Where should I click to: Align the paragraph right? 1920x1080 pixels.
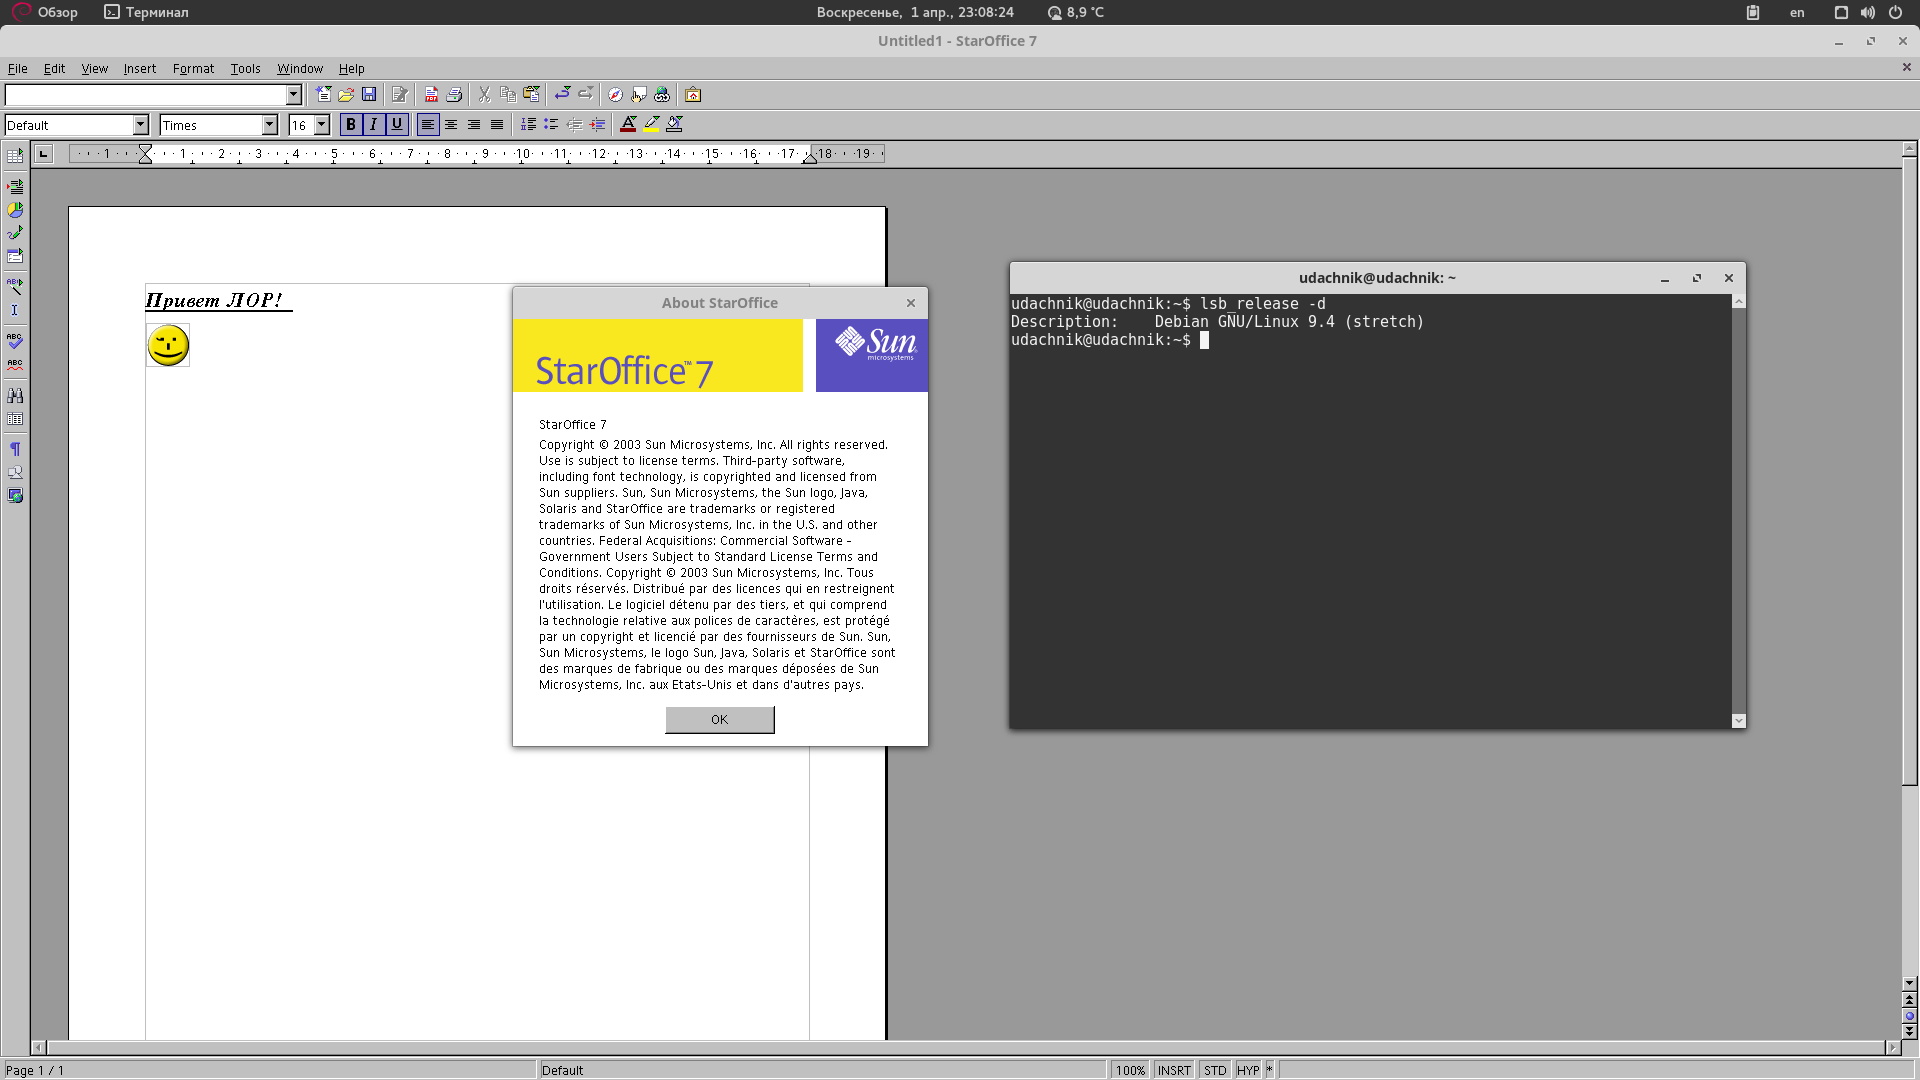(474, 124)
